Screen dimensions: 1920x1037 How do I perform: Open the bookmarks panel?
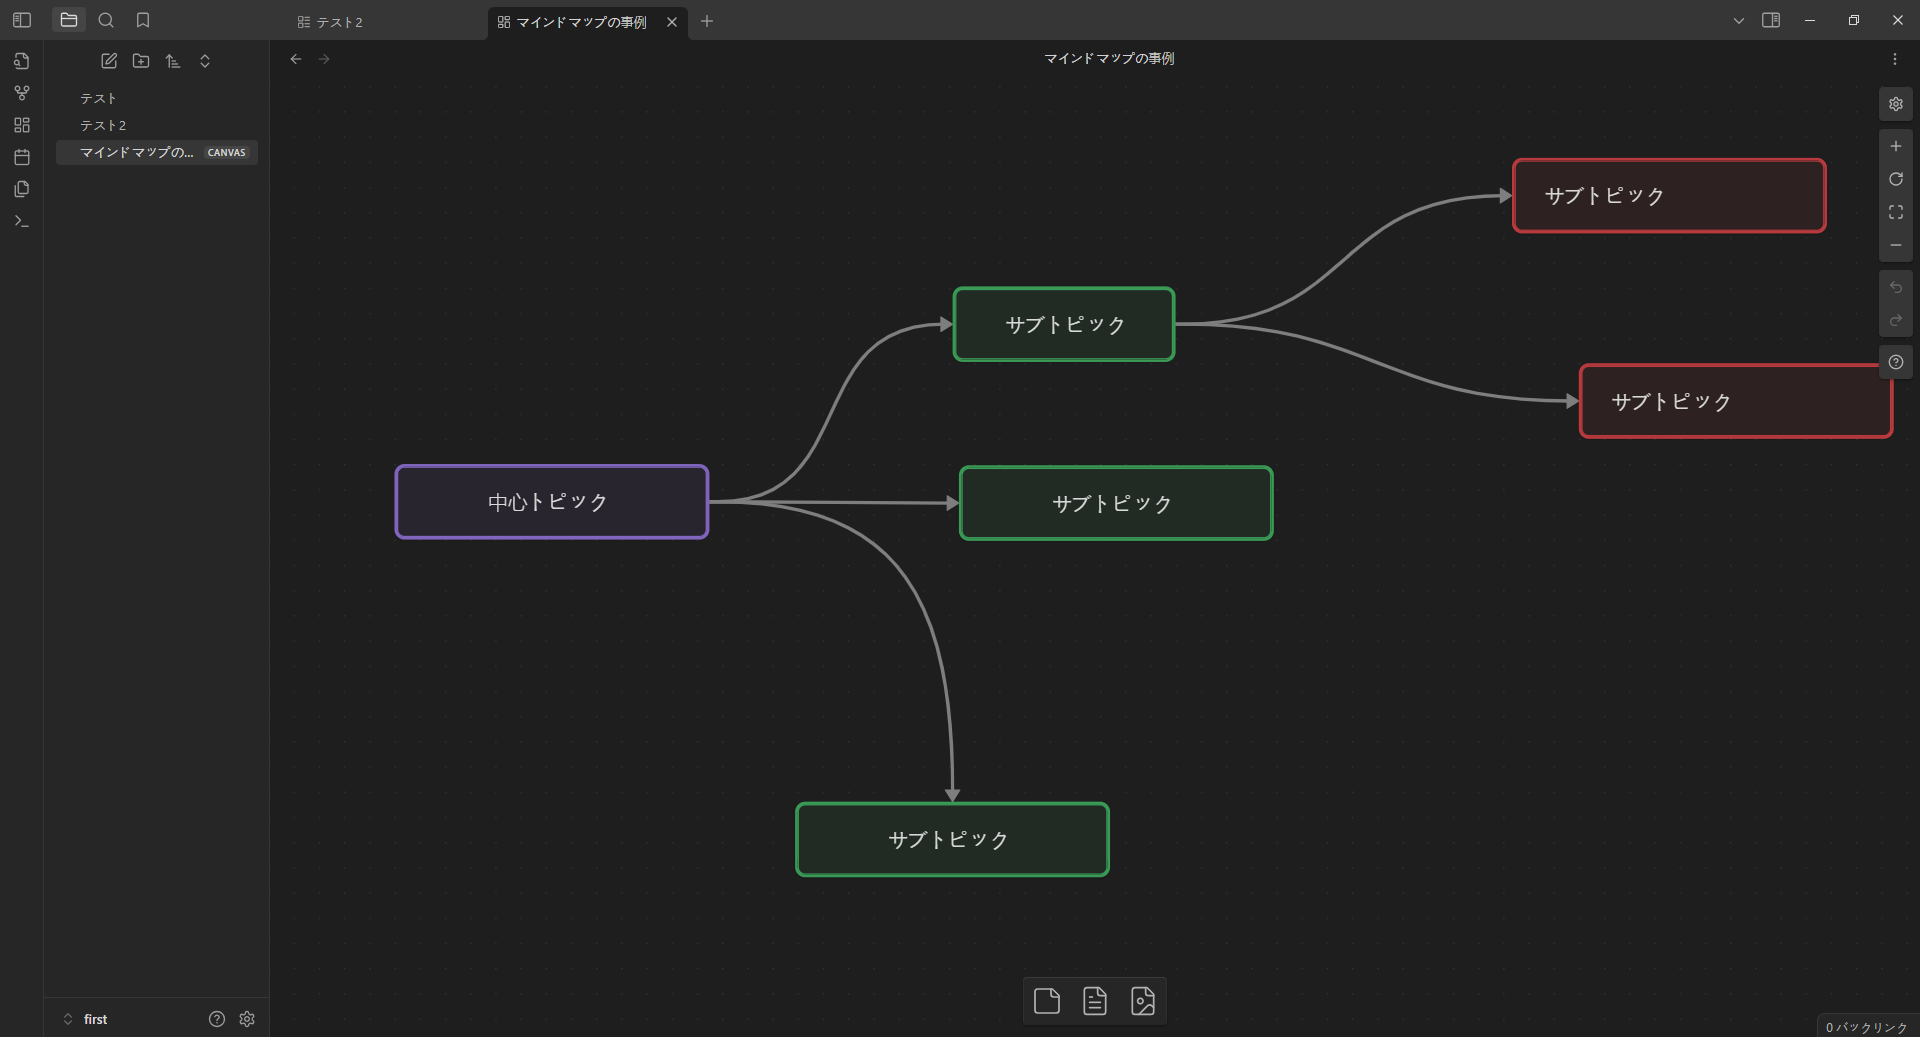(x=143, y=20)
